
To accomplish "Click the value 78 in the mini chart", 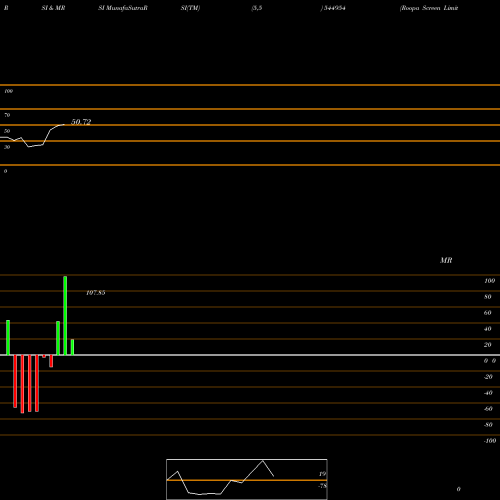I will tap(323, 486).
